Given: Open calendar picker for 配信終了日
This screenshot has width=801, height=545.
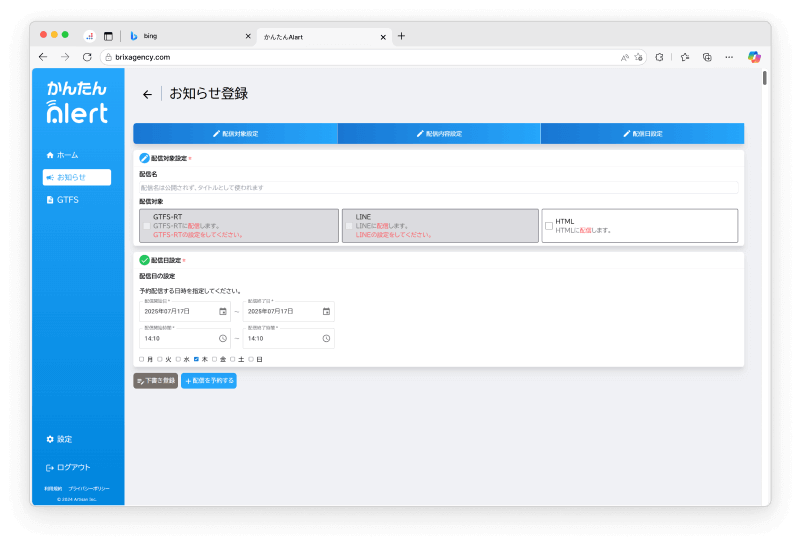Looking at the screenshot, I should pos(326,312).
